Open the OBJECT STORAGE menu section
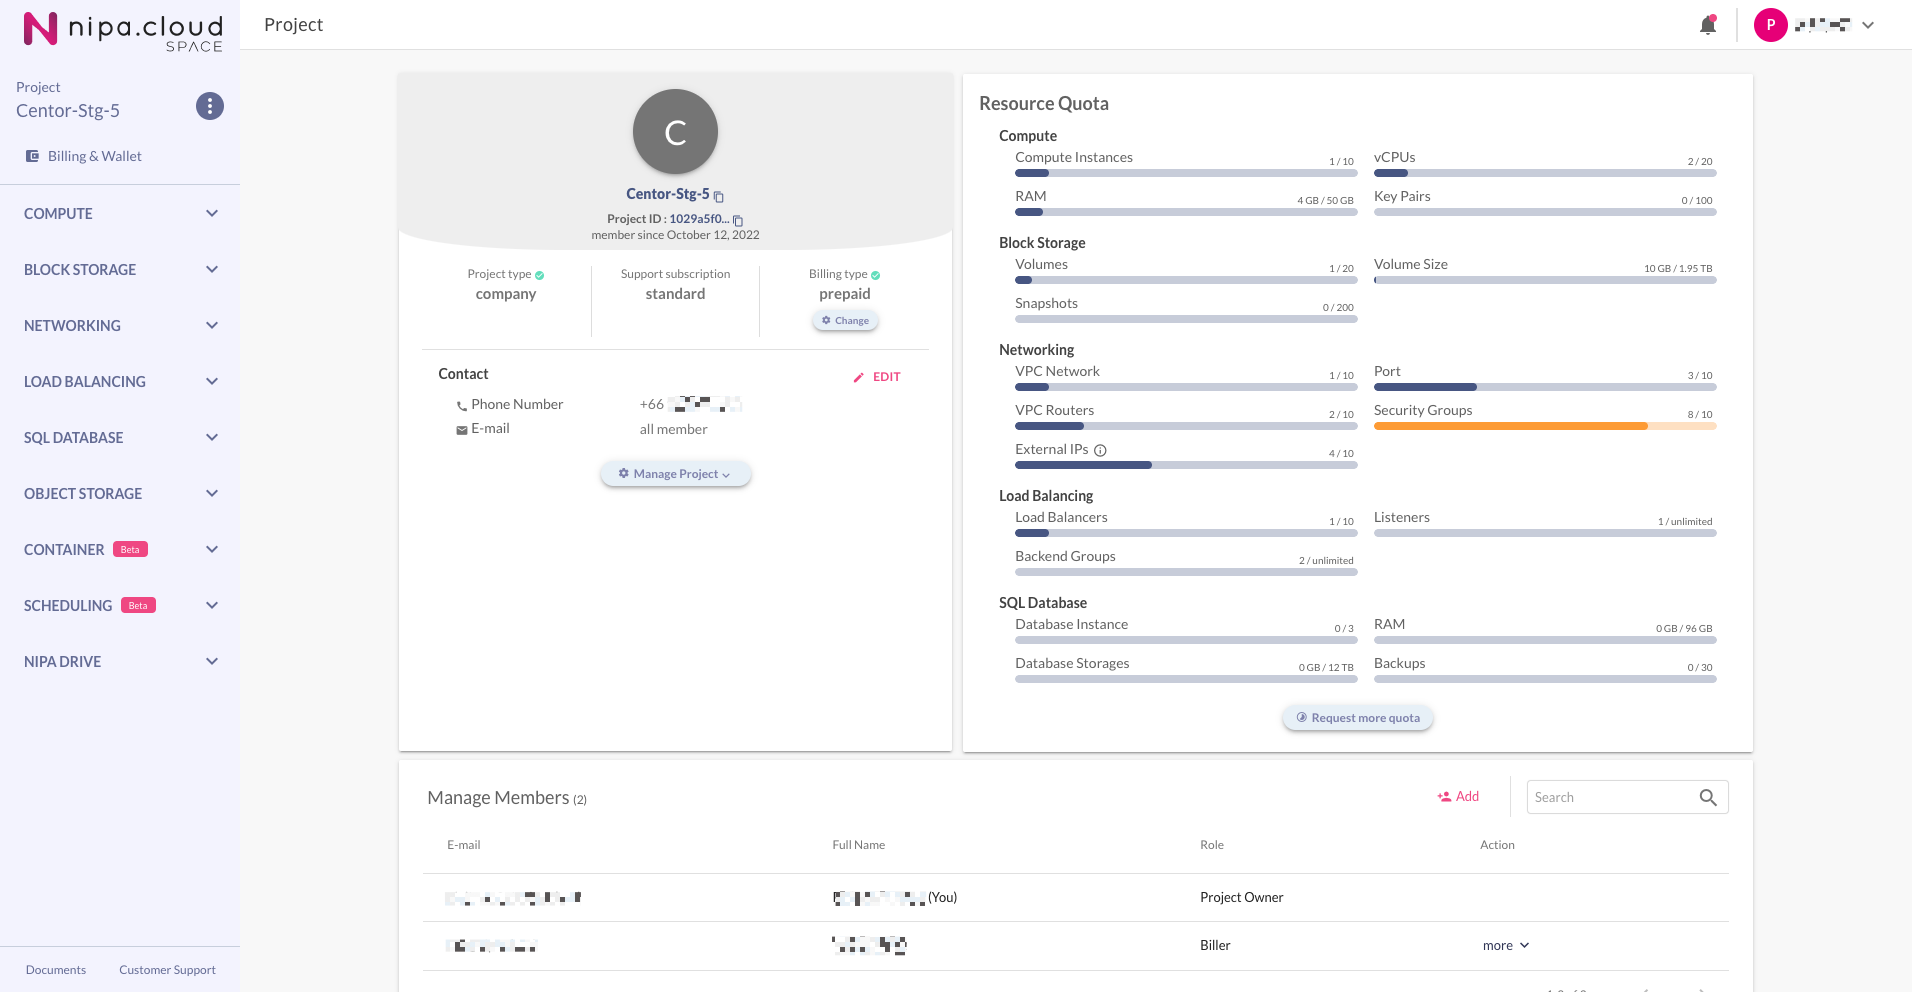The image size is (1912, 992). (x=120, y=494)
